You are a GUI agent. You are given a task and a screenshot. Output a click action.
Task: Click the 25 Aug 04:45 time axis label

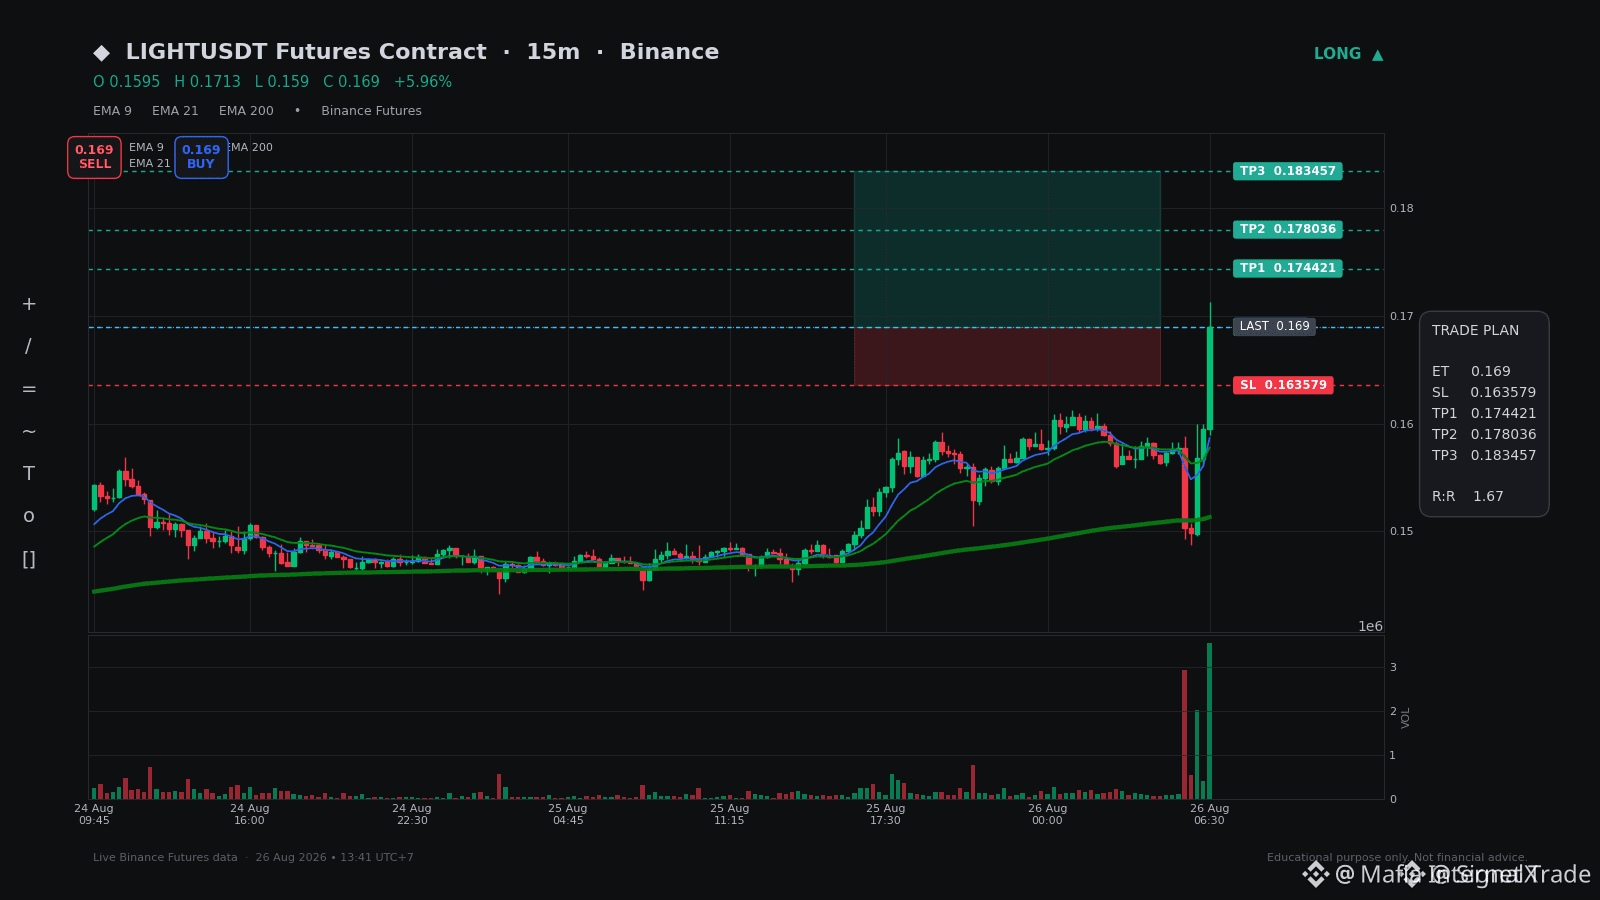568,815
